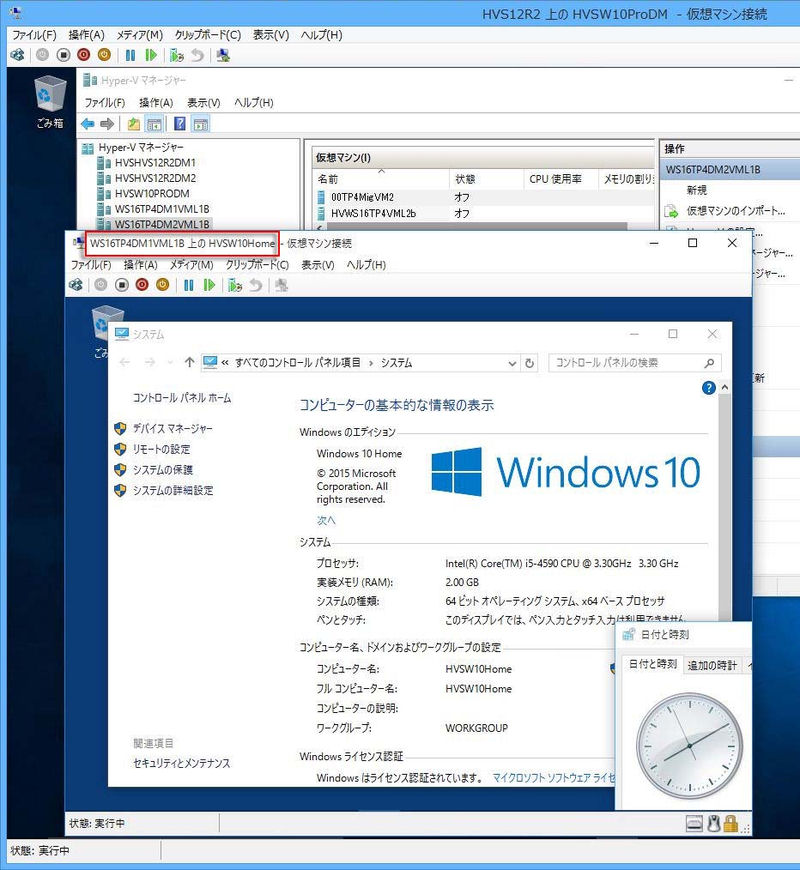800x870 pixels.
Task: Select the Recycle Bin icon on the outer desktop
Action: (50, 102)
